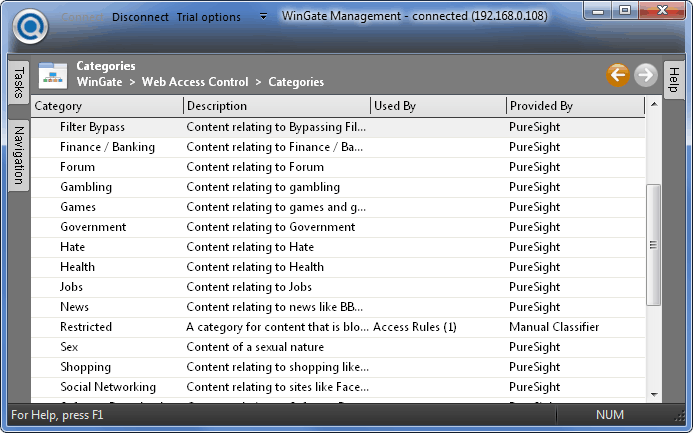The height and width of the screenshot is (433, 693).
Task: Select the Sex category
Action: tap(338, 347)
